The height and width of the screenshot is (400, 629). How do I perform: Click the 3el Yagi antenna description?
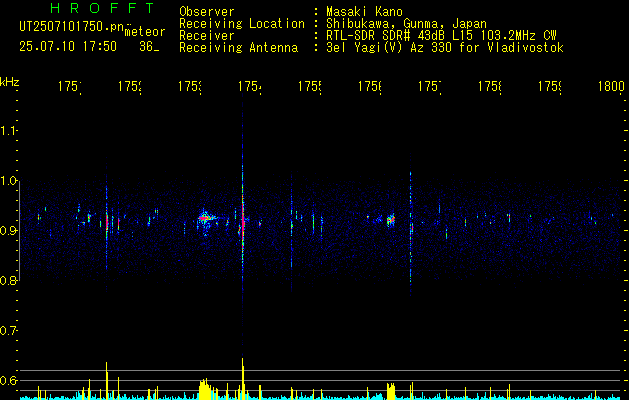tap(445, 48)
